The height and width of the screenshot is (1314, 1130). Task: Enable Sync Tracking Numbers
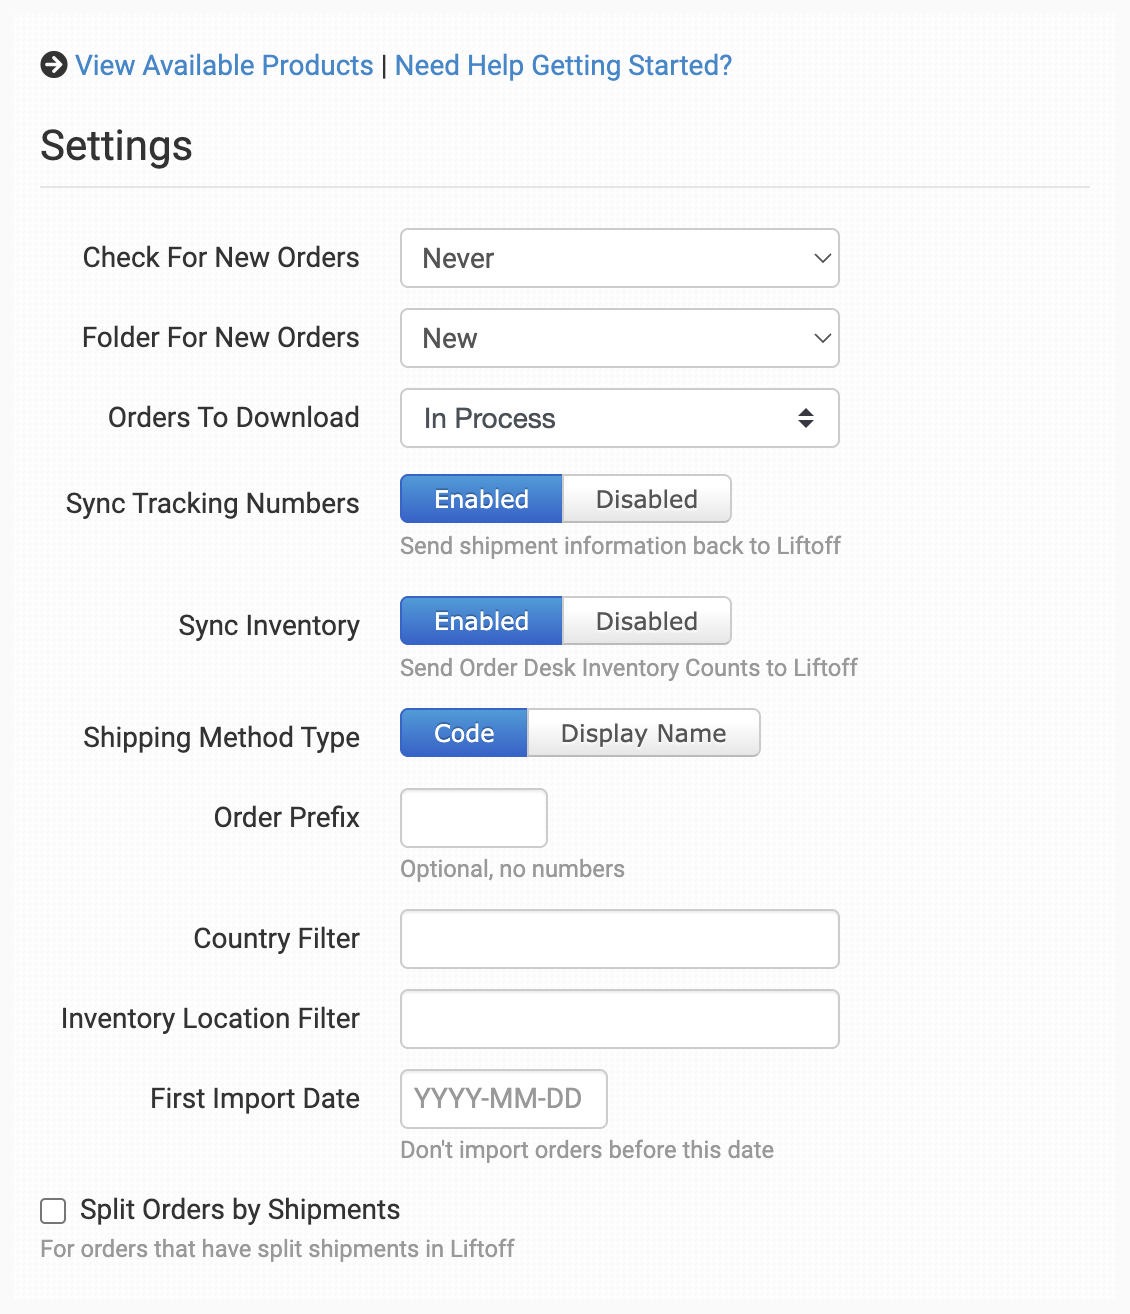pos(481,499)
